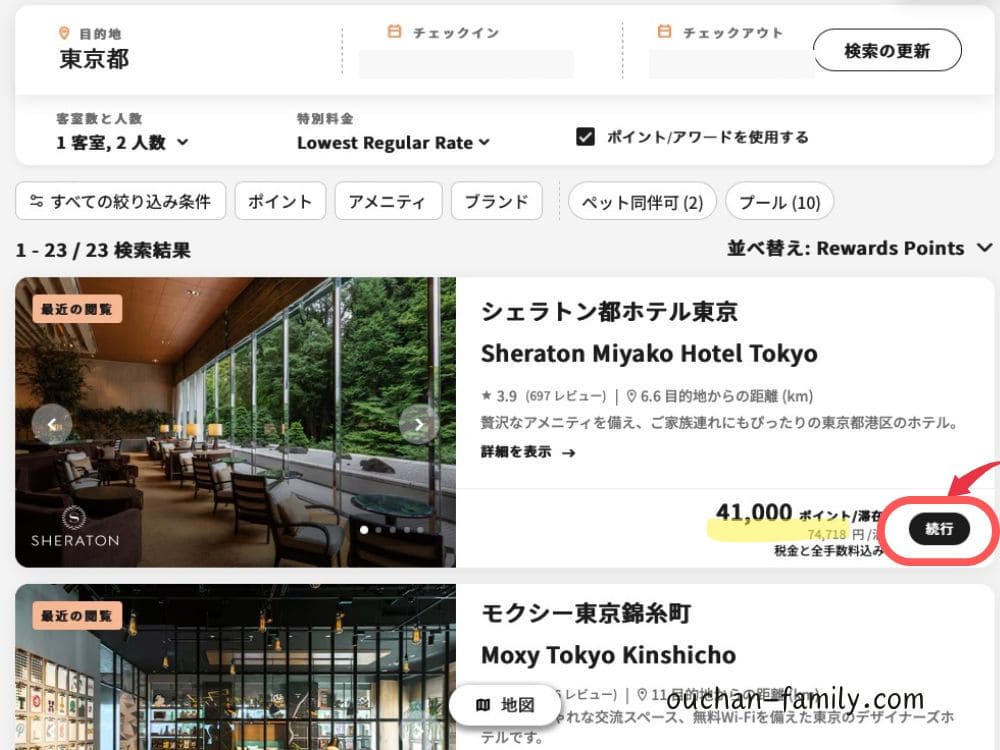Open the Sheraton lounge photo
Screen dimensions: 1000x750
(x=235, y=422)
